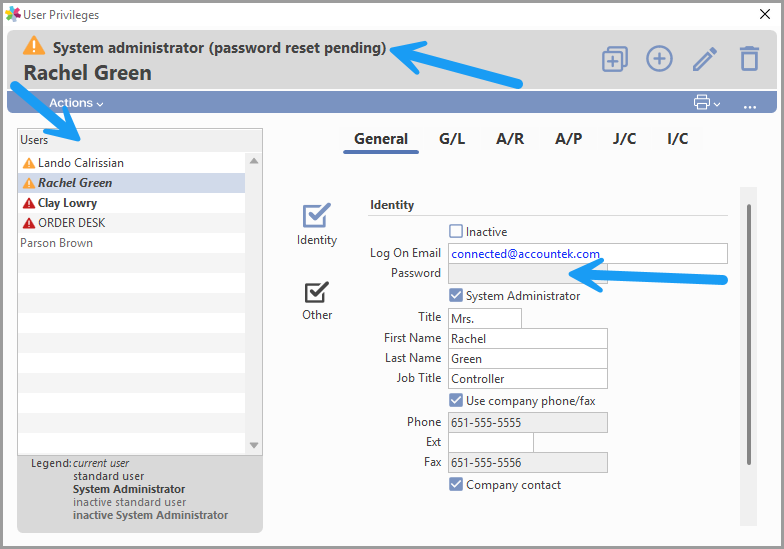Select the ORDER DESK user
The height and width of the screenshot is (549, 784).
click(132, 223)
